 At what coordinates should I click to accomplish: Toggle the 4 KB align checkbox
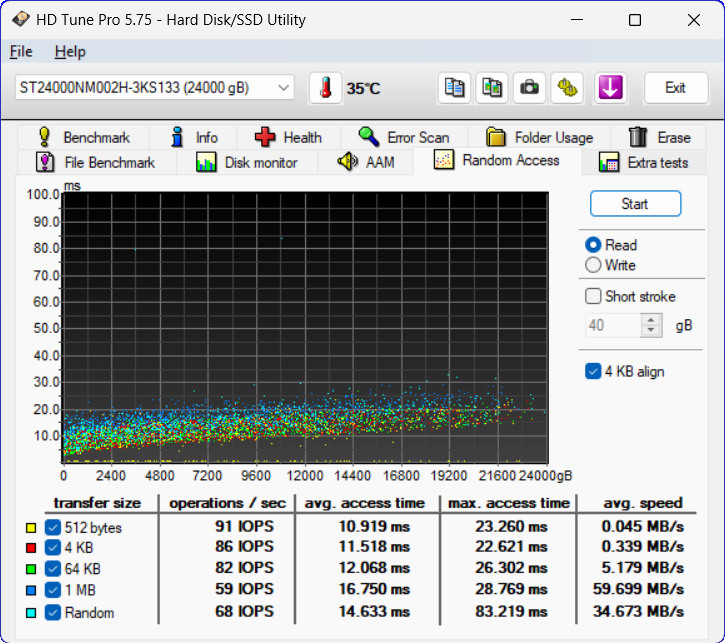(x=593, y=371)
